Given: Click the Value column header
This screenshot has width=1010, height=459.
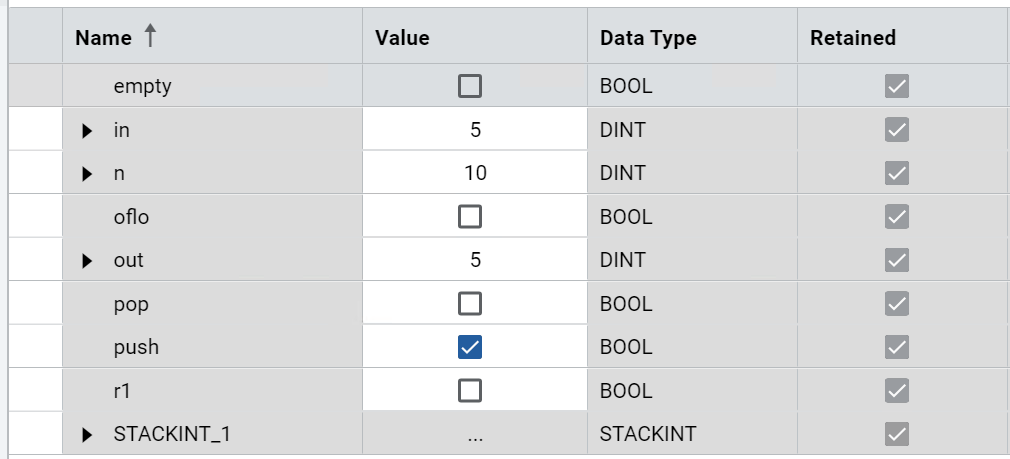Looking at the screenshot, I should tap(402, 38).
